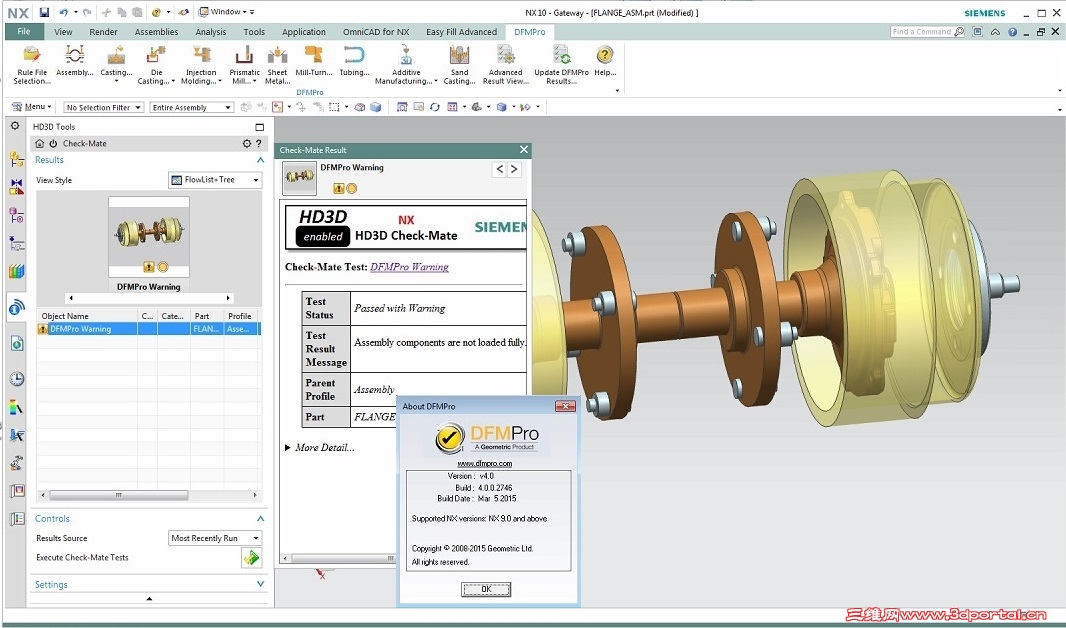1066x628 pixels.
Task: Open the Easy Fill Advanced tab
Action: click(x=462, y=31)
